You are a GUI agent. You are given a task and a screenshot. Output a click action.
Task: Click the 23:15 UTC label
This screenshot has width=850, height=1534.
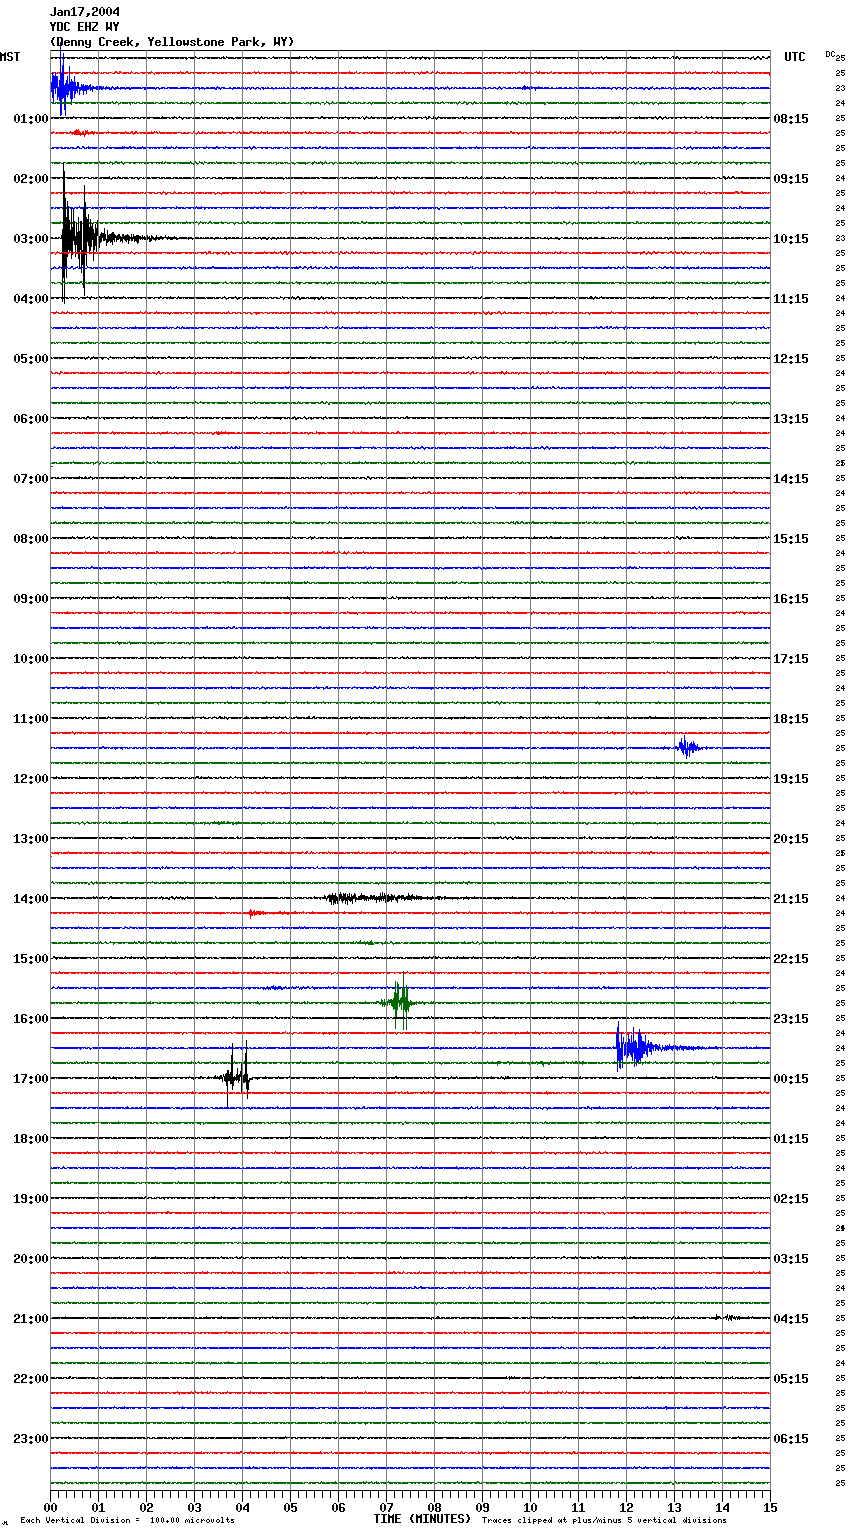point(791,1019)
